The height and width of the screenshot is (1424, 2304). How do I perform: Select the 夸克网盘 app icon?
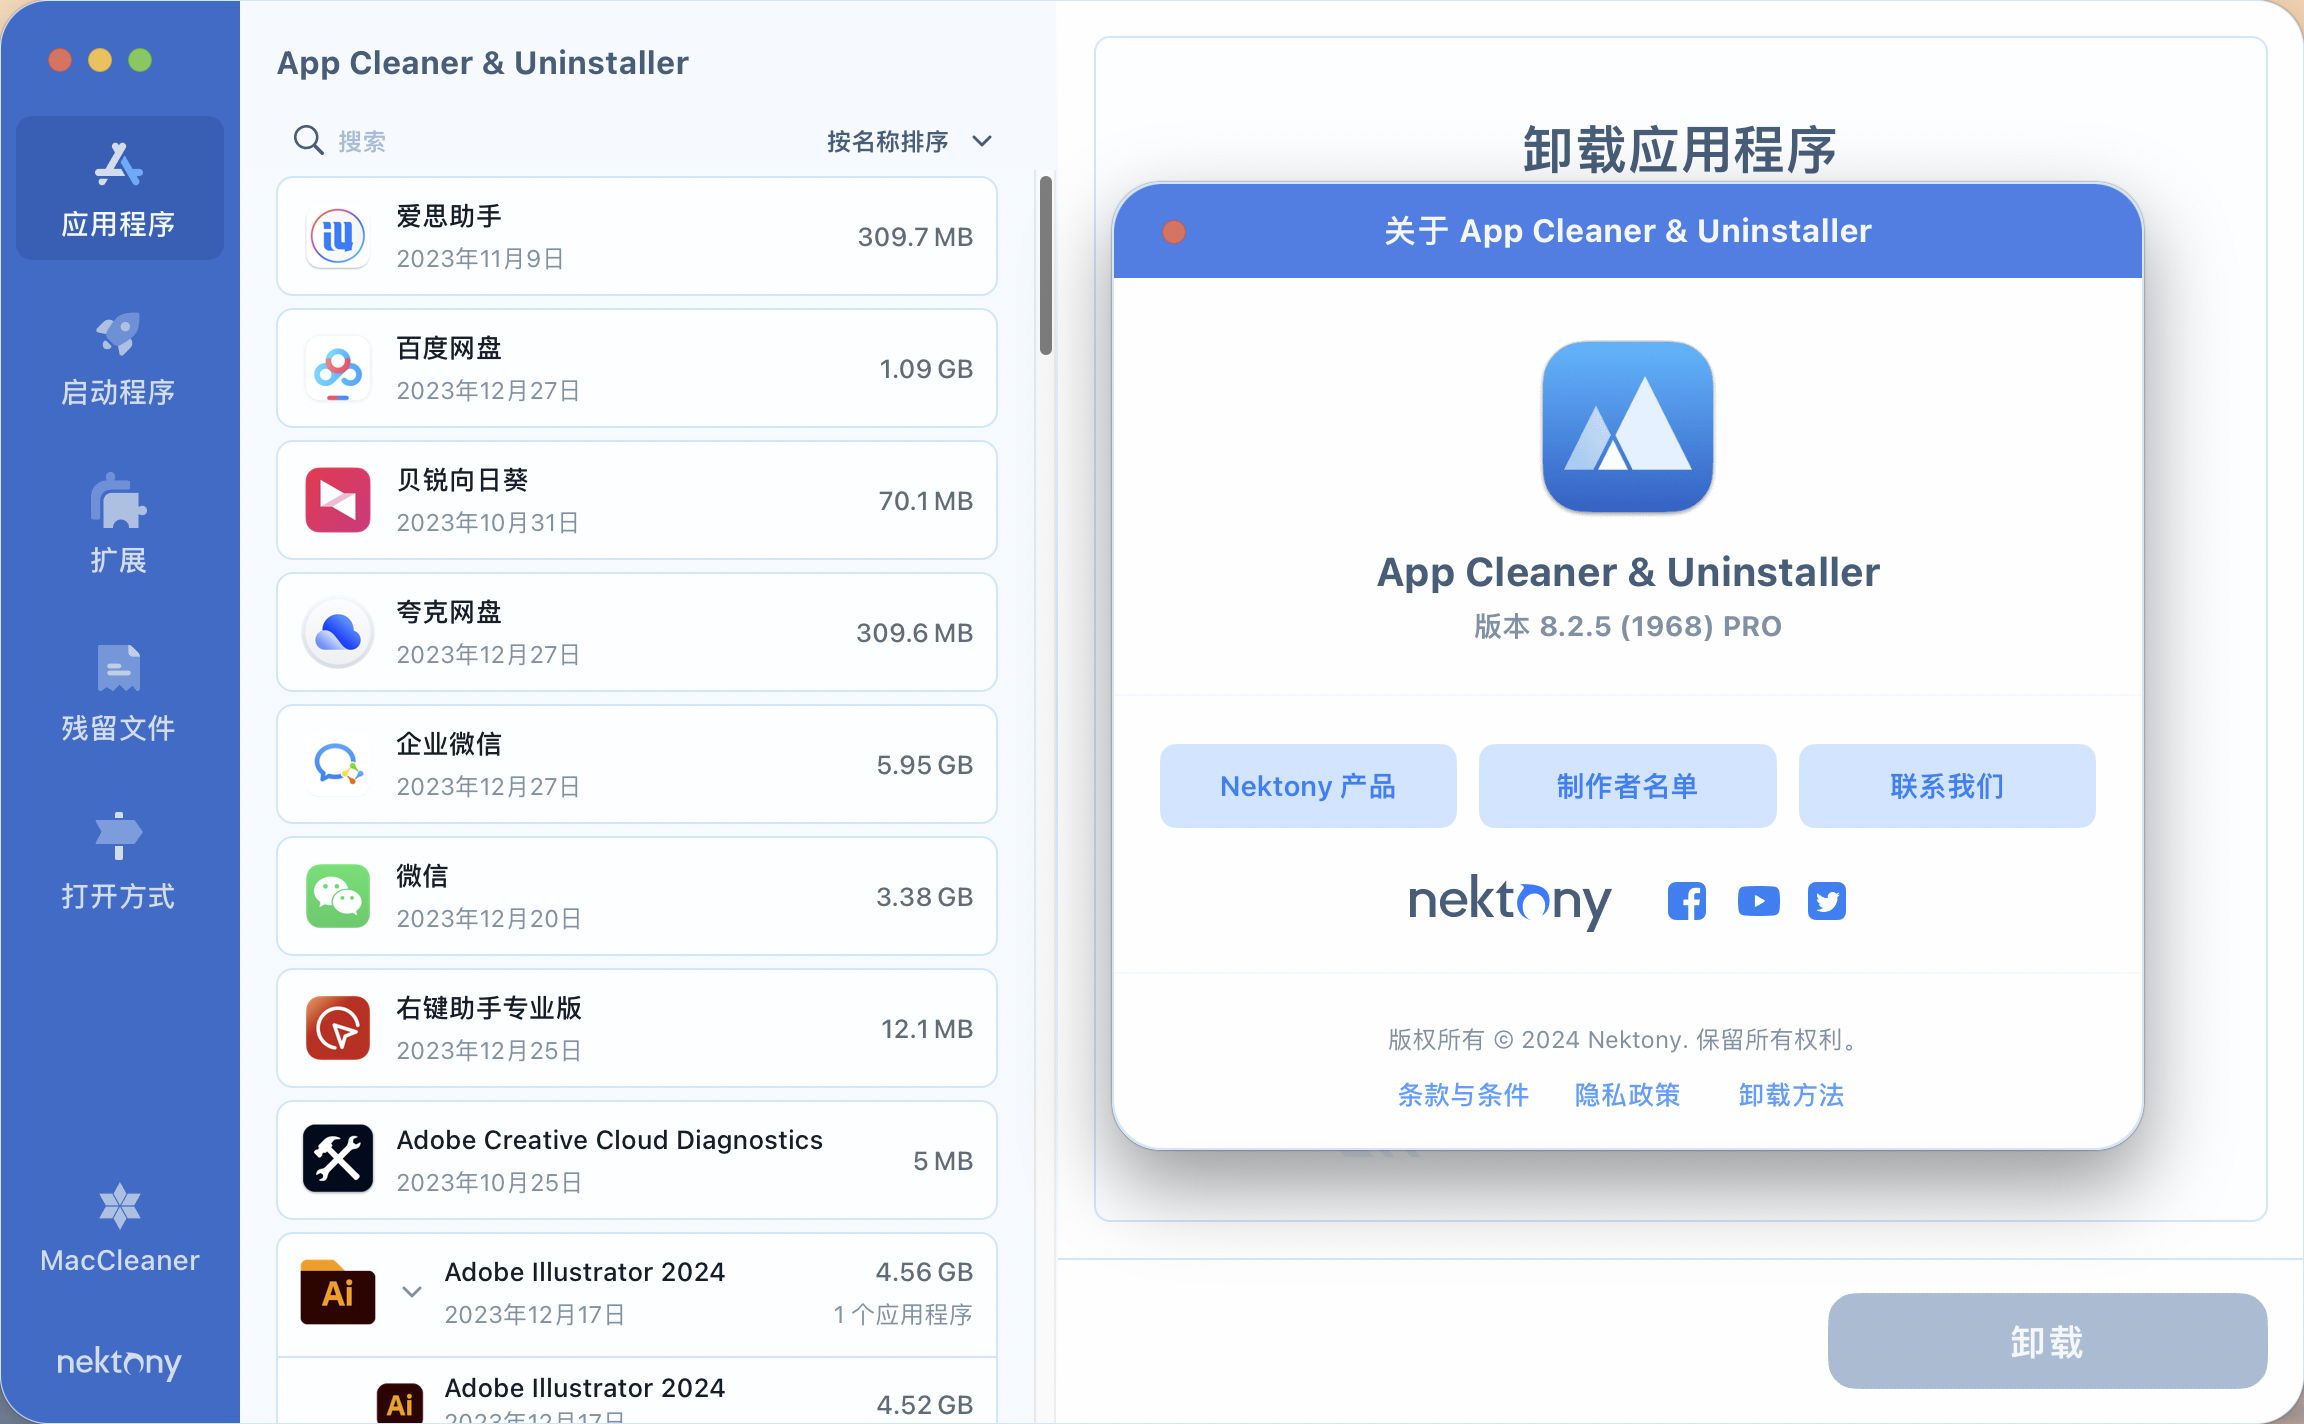(x=338, y=633)
